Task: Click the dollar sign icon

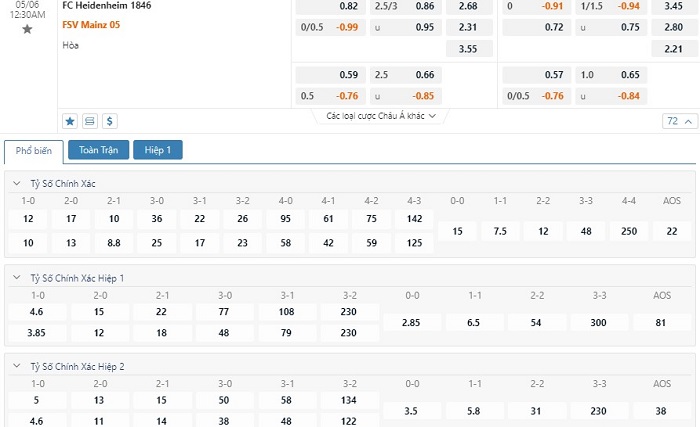Action: pyautogui.click(x=109, y=121)
